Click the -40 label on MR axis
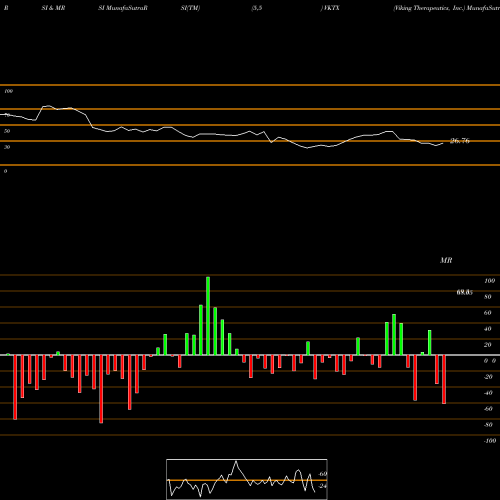Image resolution: width=500 pixels, height=500 pixels. pos(488,393)
